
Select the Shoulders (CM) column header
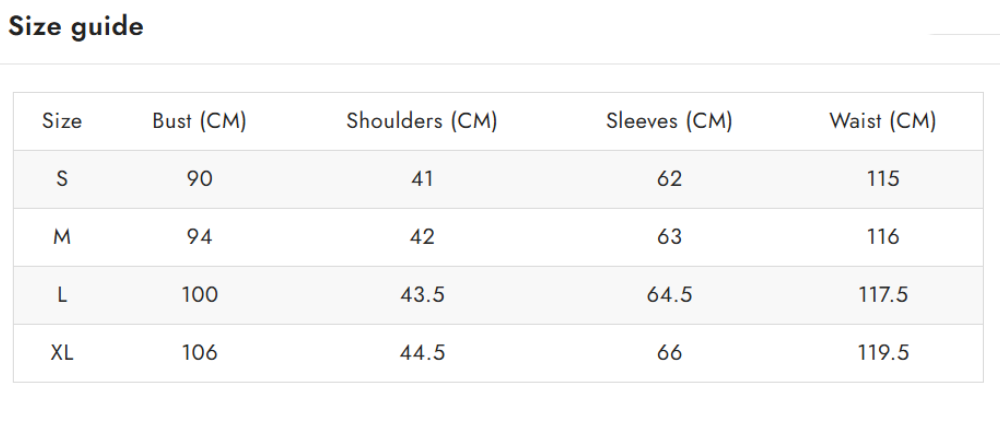tap(422, 122)
